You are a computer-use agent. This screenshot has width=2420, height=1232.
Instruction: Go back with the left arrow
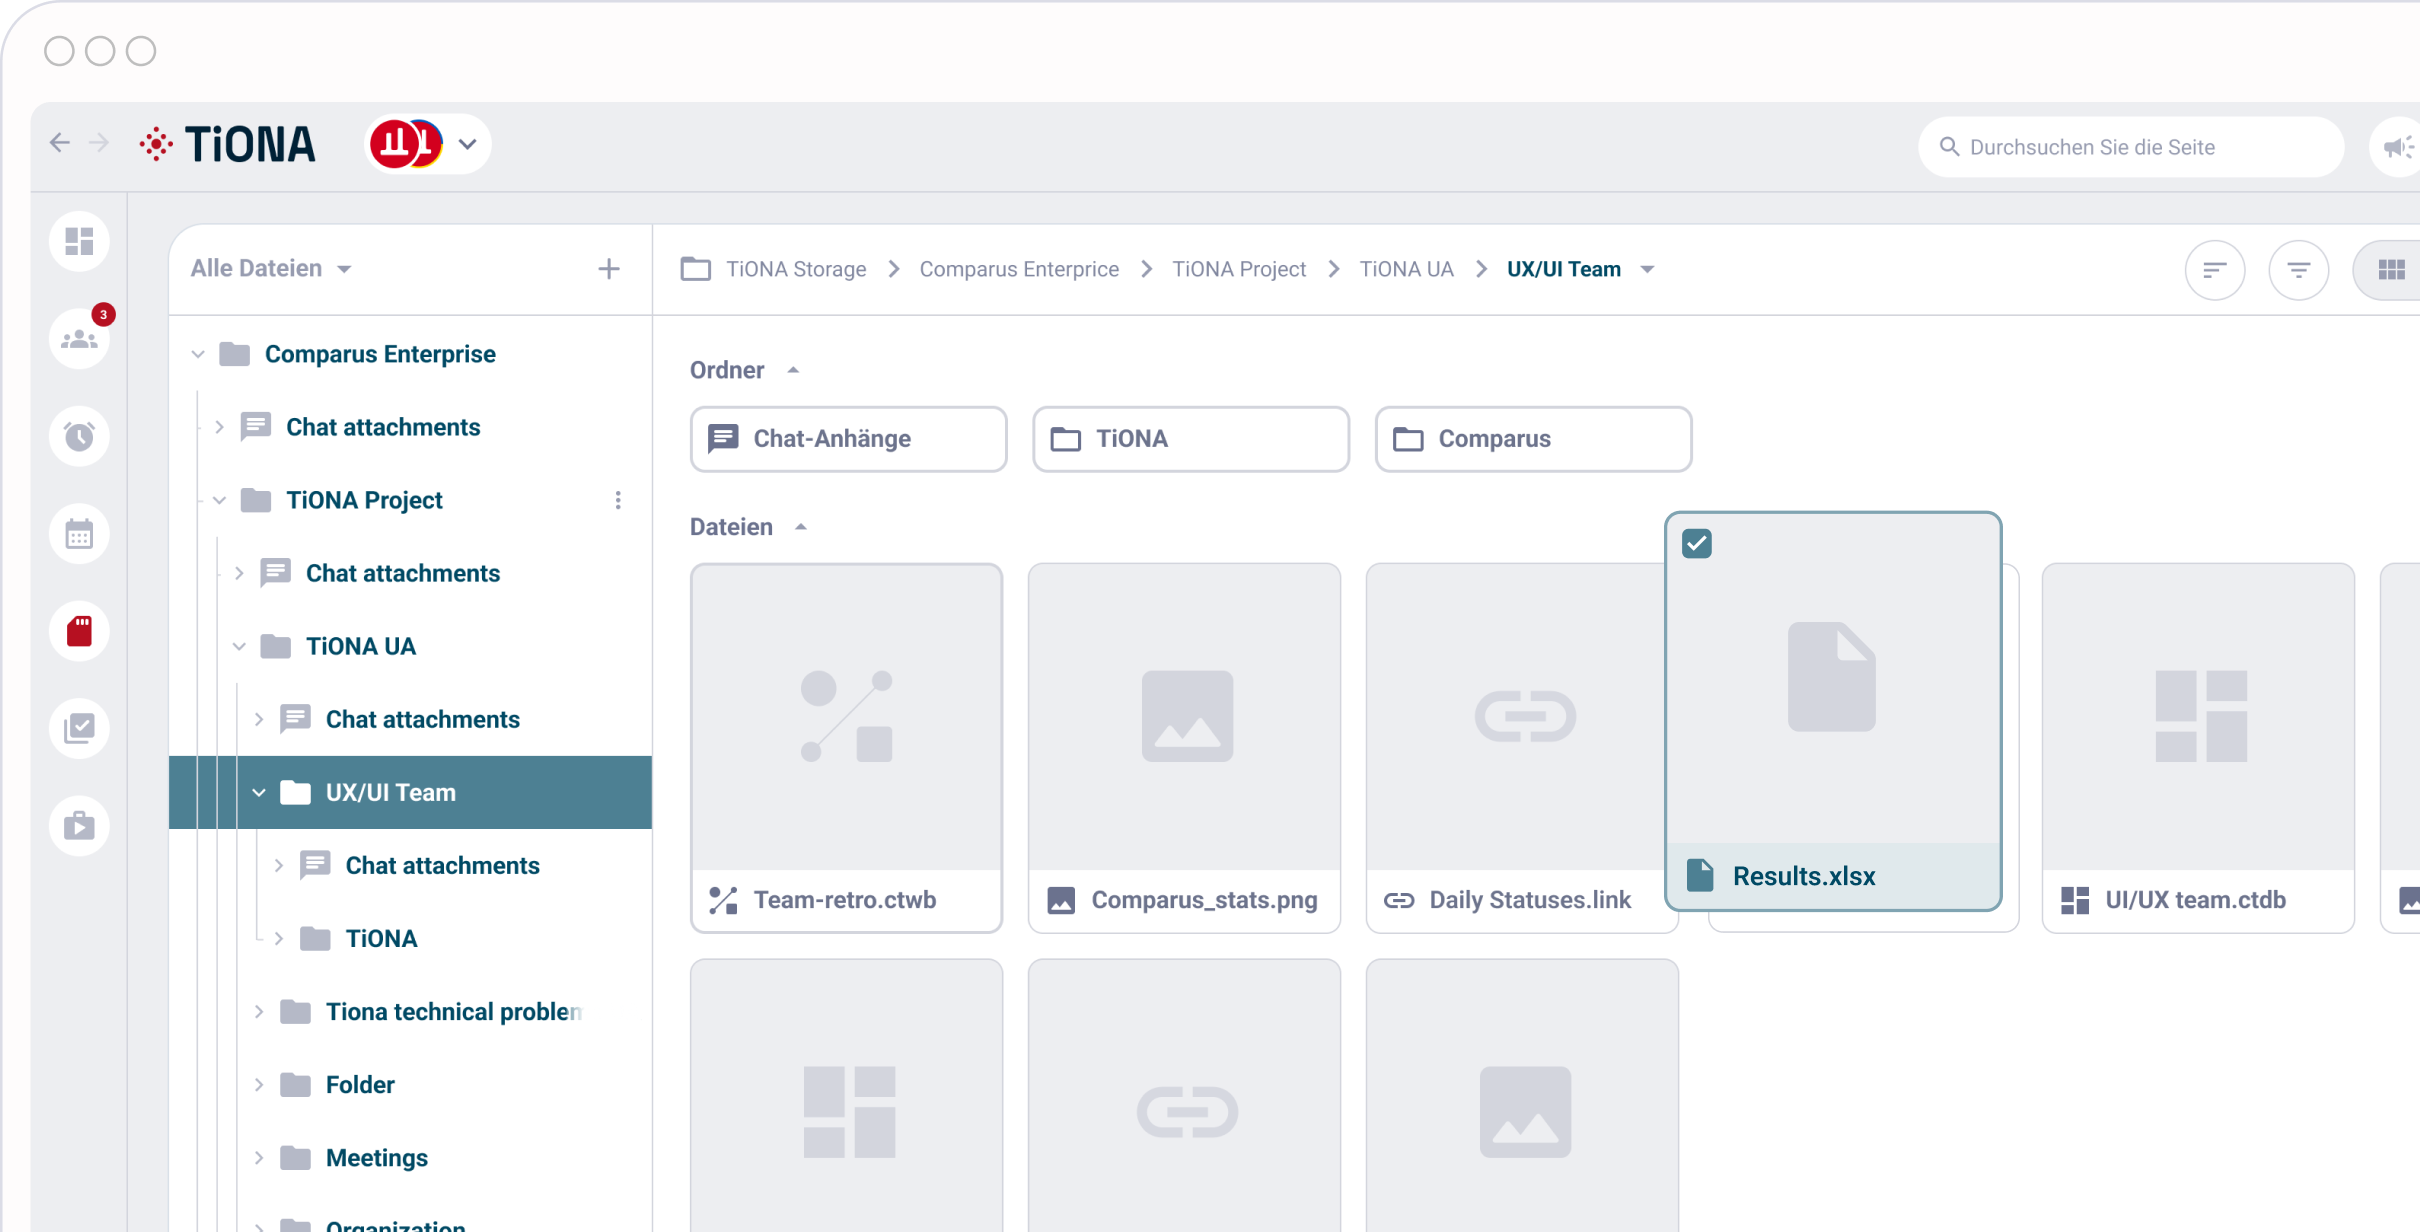[60, 143]
